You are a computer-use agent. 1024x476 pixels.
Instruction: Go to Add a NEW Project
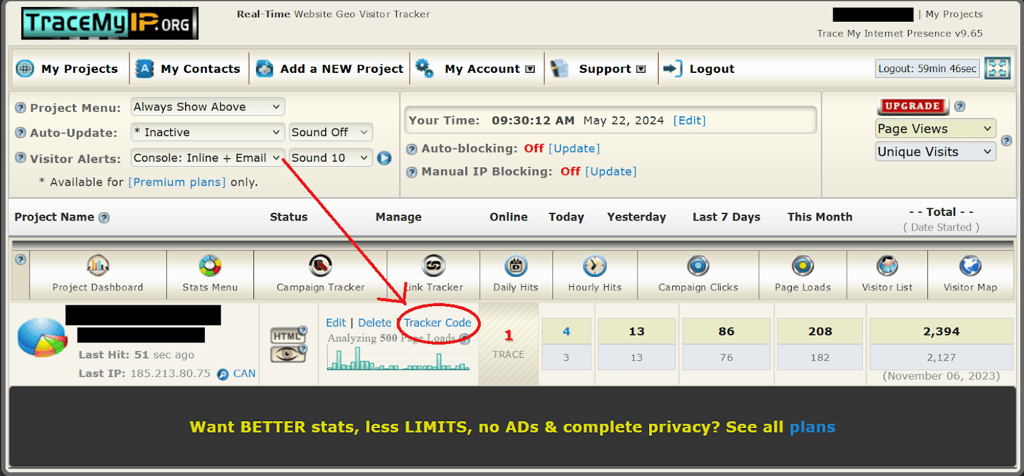coord(330,69)
